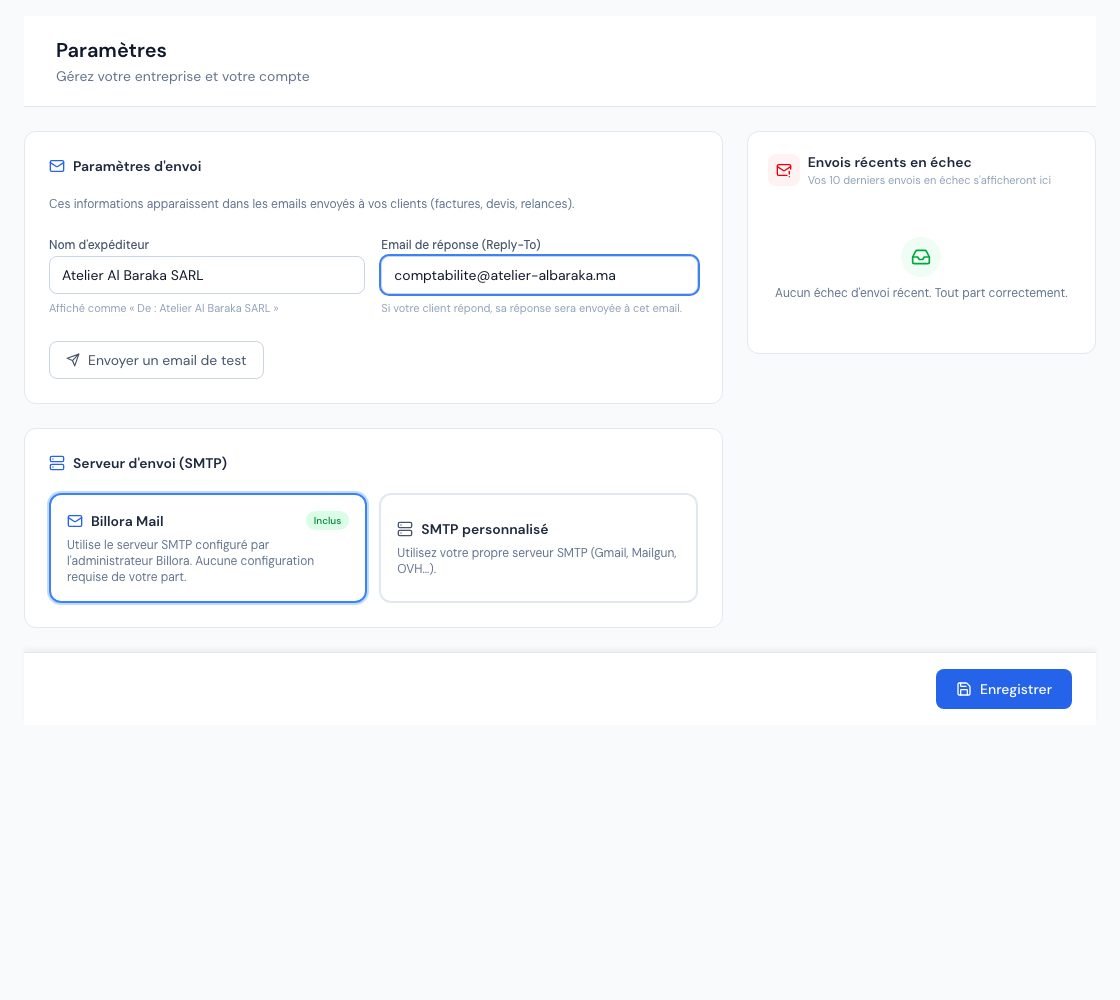Click the Envois récents en échec title
Viewport: 1120px width, 1000px height.
(889, 162)
